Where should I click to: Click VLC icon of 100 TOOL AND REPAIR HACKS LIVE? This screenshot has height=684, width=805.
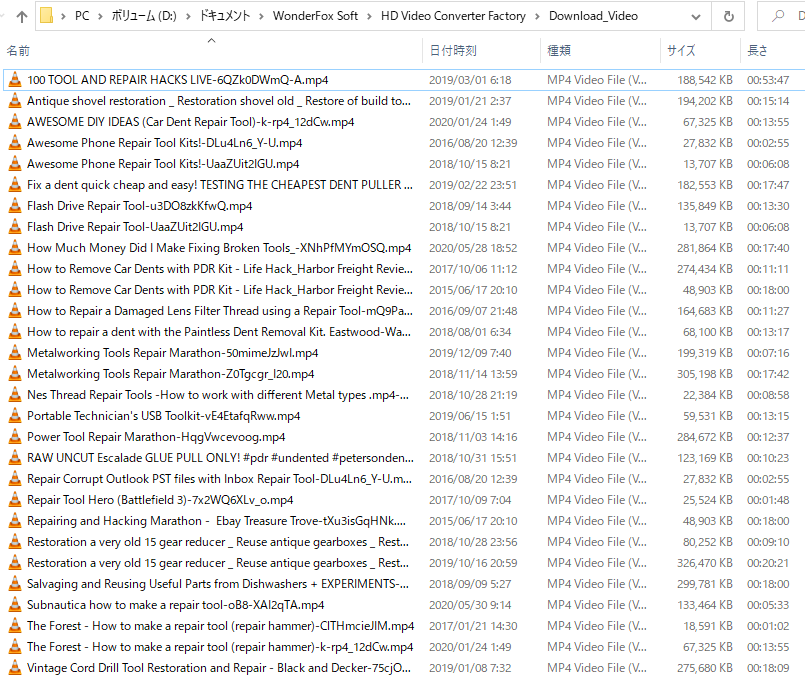click(x=15, y=80)
